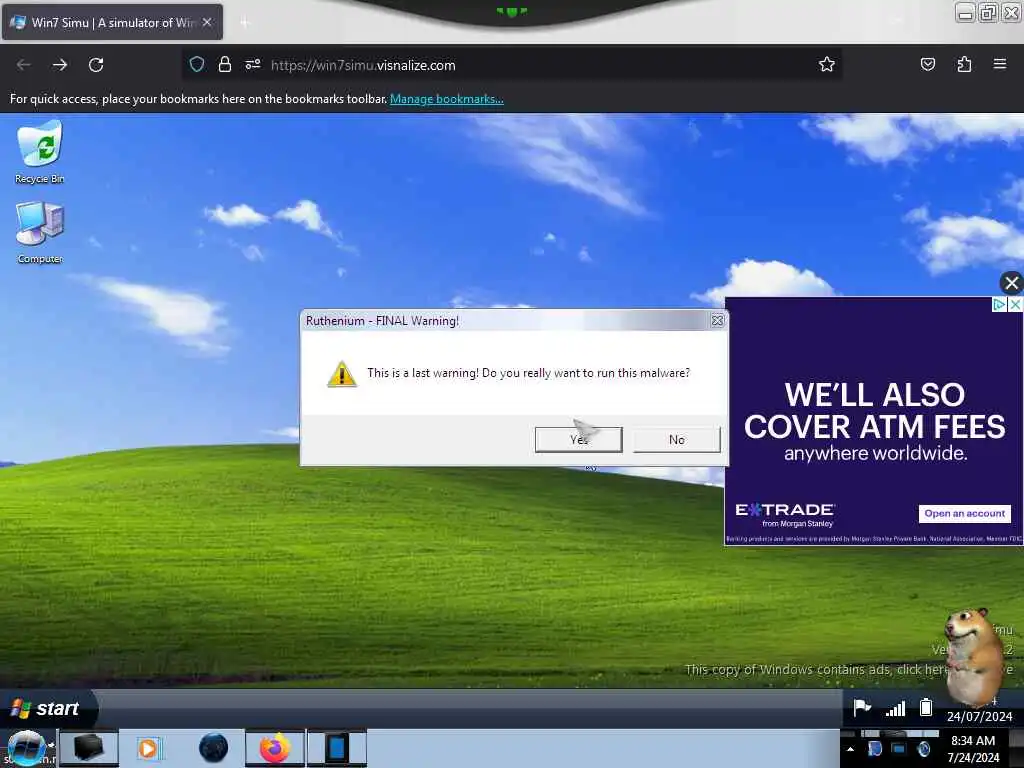Close the Win7 Simu browser tab
This screenshot has width=1024, height=768.
pyautogui.click(x=207, y=22)
